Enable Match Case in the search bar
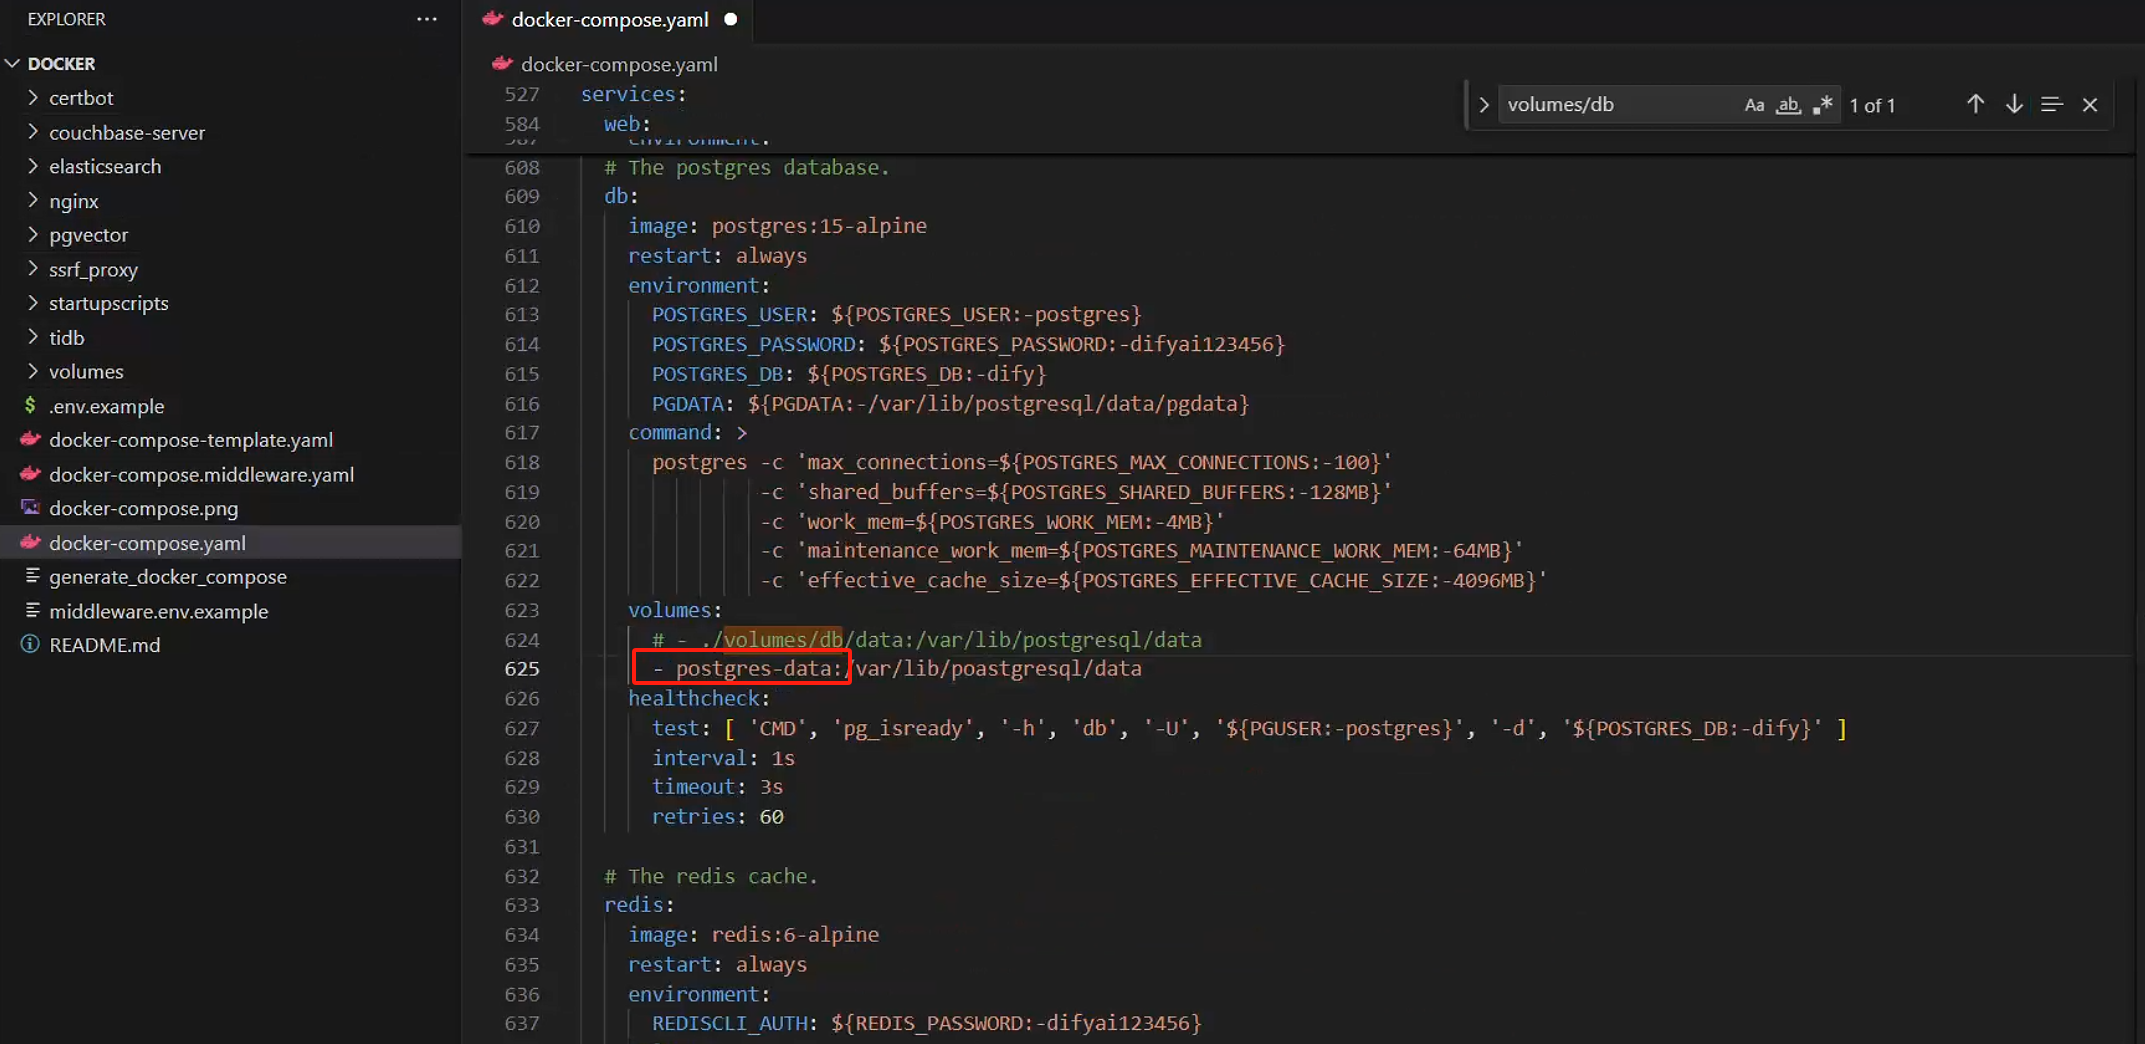This screenshot has width=2145, height=1044. pyautogui.click(x=1755, y=104)
